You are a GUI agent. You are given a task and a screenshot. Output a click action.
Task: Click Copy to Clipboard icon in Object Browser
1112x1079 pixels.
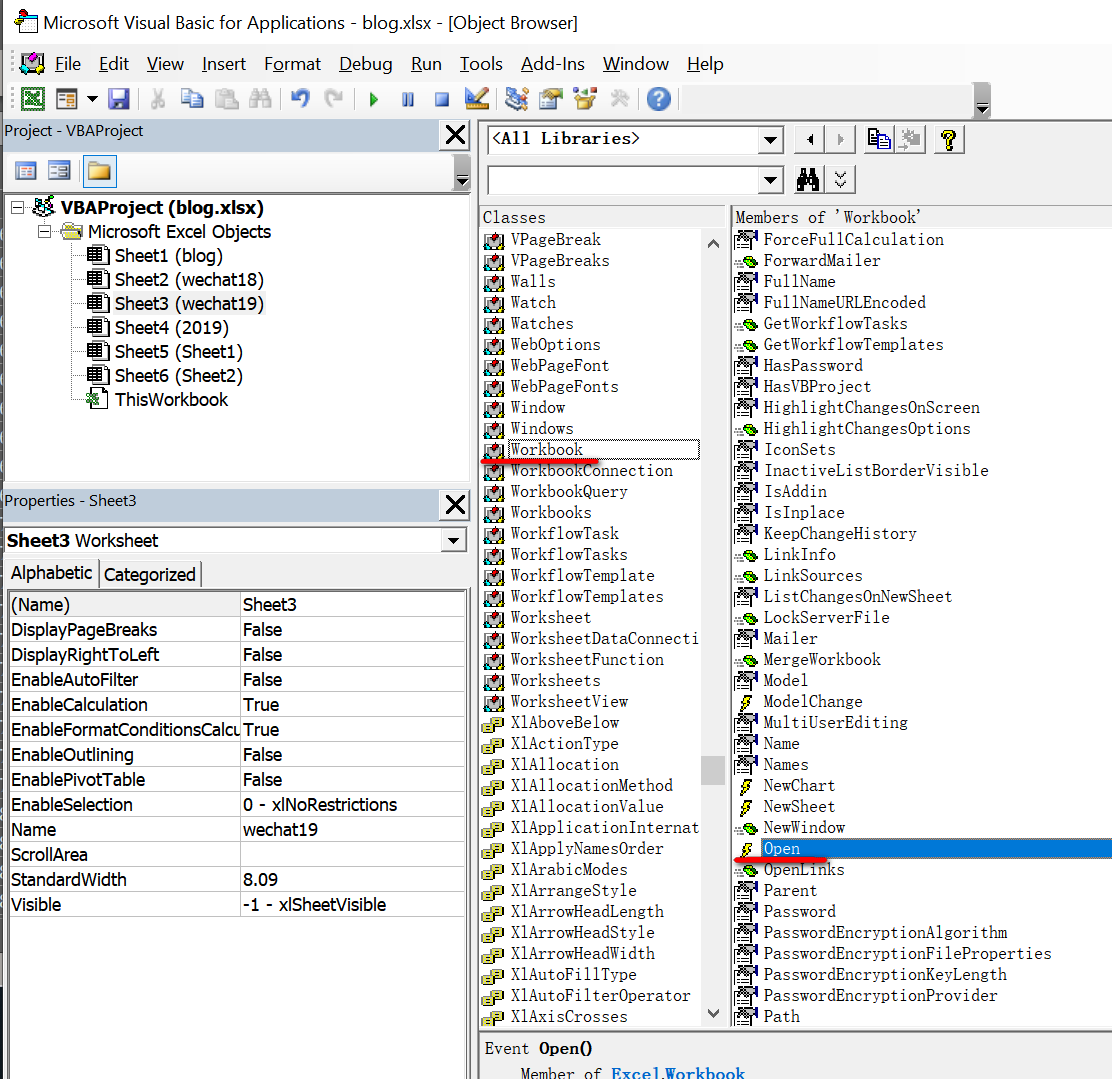[x=879, y=140]
